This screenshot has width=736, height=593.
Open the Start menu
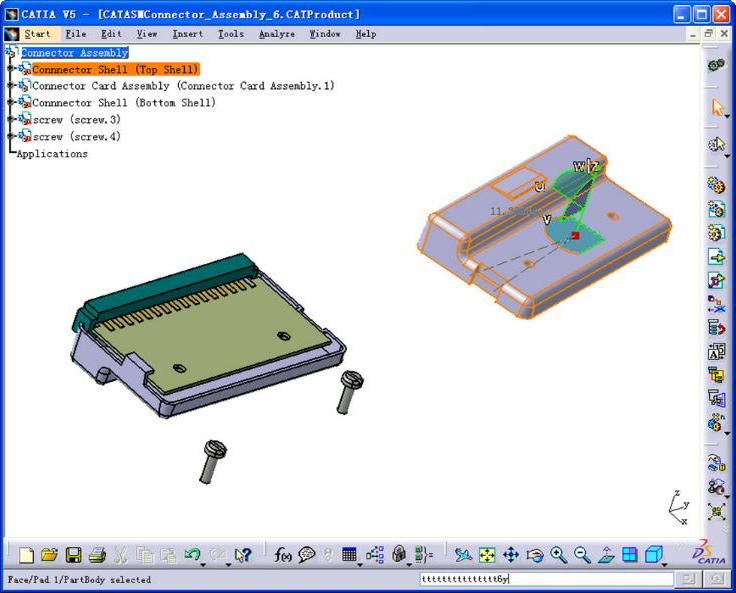(37, 34)
